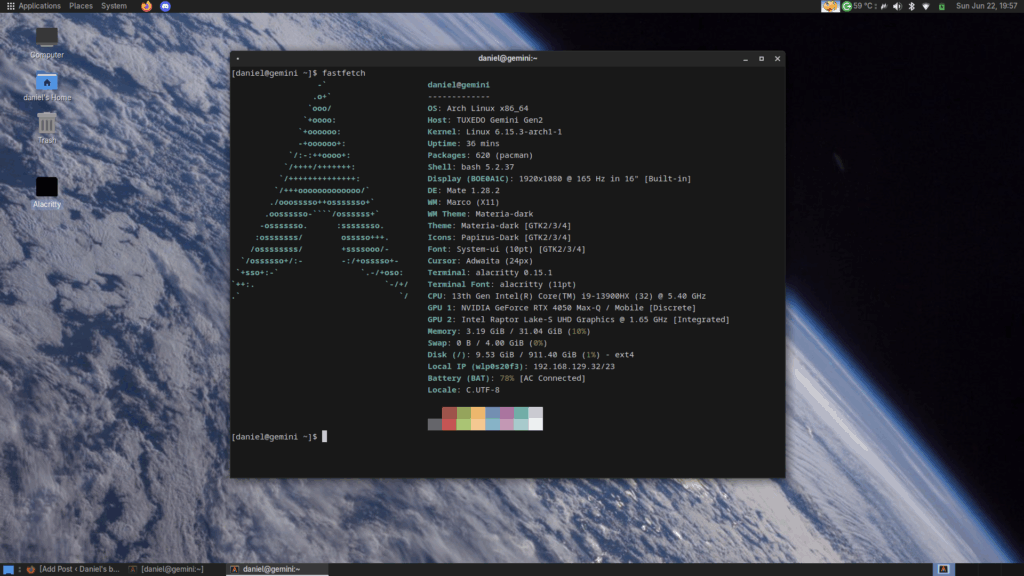Launch Discord from the top panel
This screenshot has width=1024, height=576.
(x=165, y=6)
